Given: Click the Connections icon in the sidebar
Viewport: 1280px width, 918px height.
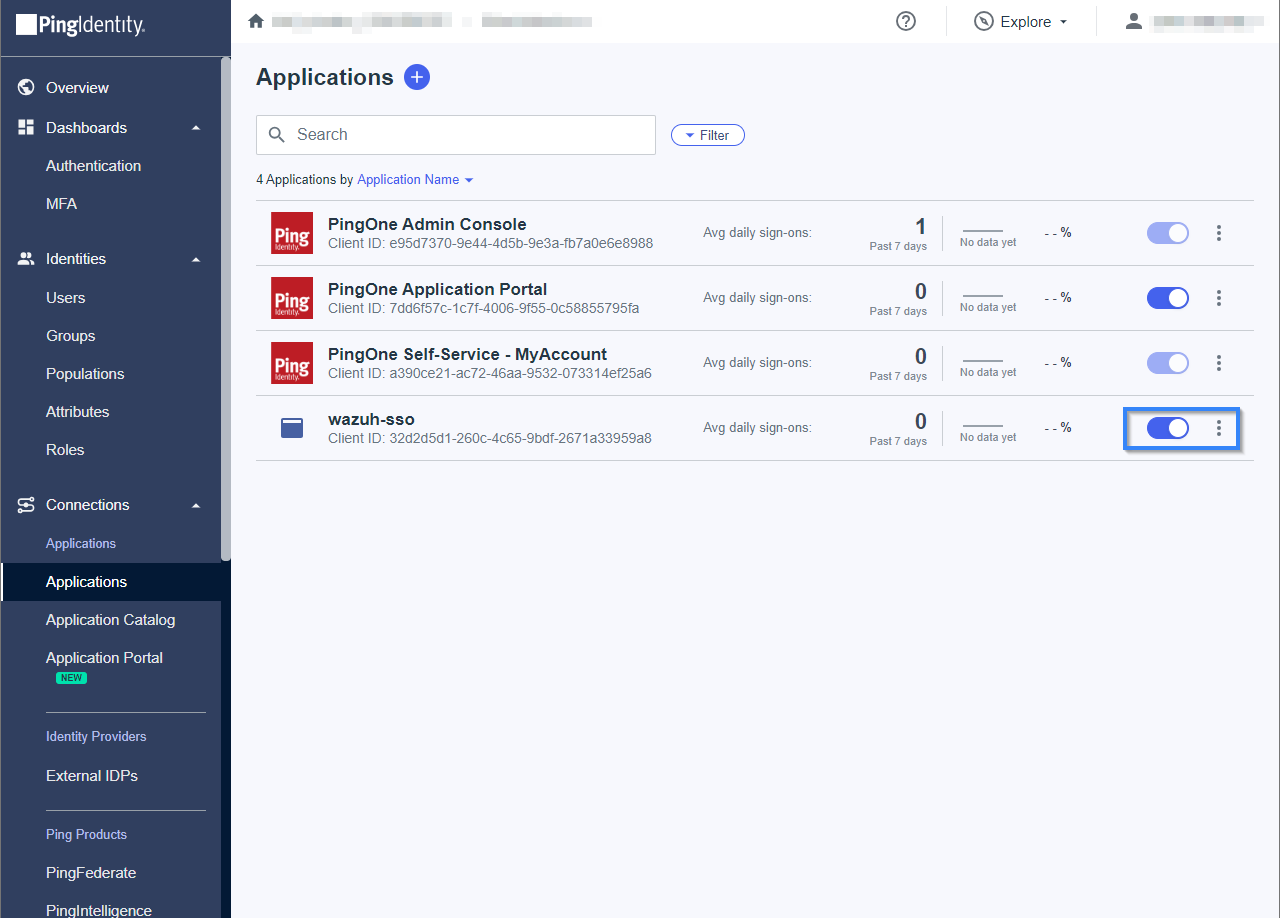Looking at the screenshot, I should 27,505.
